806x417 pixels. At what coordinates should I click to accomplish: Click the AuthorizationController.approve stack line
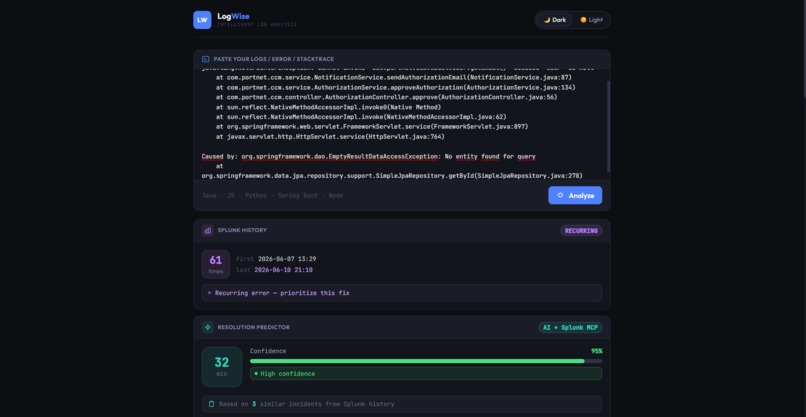(387, 97)
